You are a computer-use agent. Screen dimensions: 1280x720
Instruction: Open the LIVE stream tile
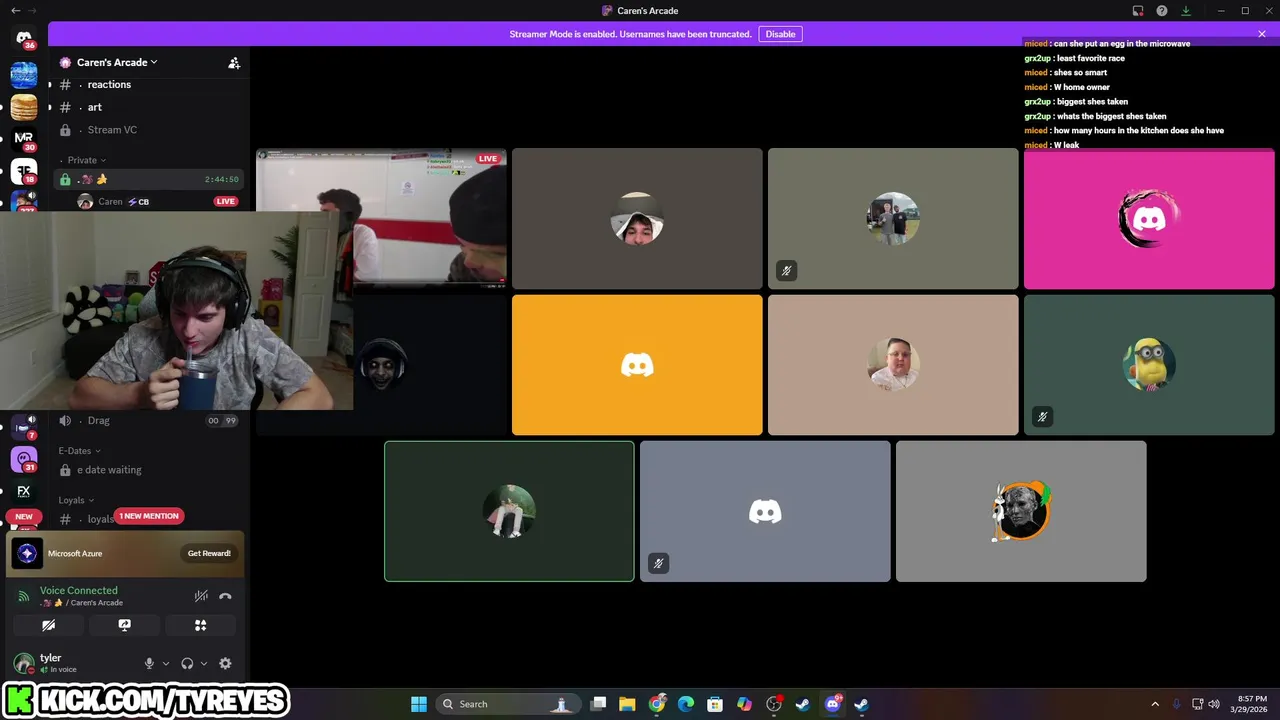(x=381, y=219)
